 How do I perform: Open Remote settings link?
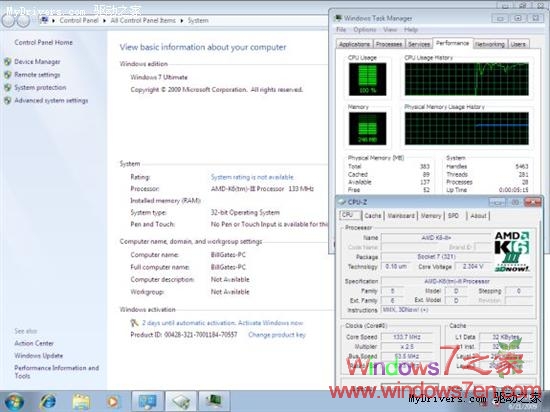(x=37, y=75)
